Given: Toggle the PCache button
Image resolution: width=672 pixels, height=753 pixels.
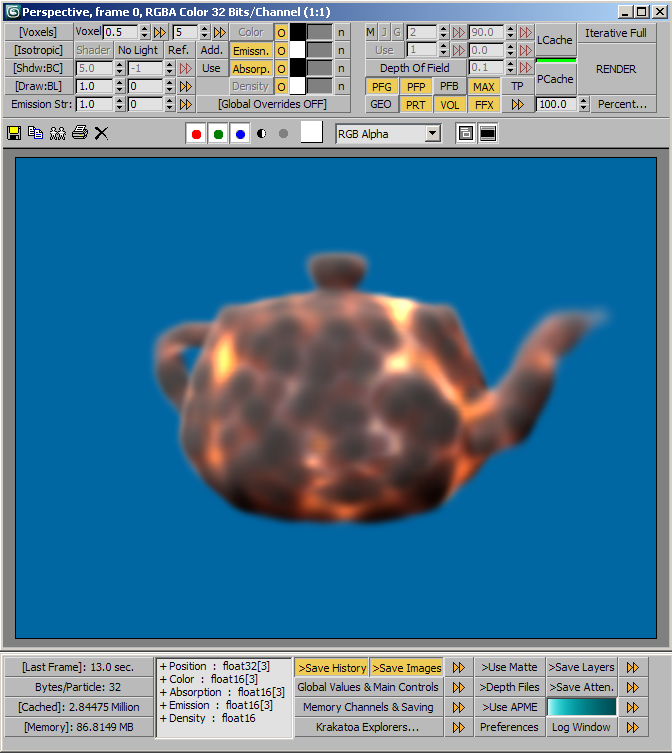Looking at the screenshot, I should (555, 79).
